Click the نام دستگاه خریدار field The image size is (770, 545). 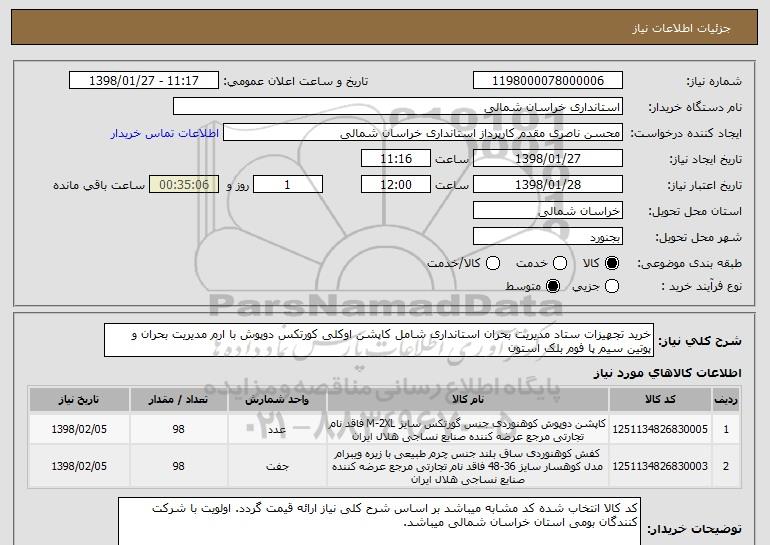(x=398, y=107)
